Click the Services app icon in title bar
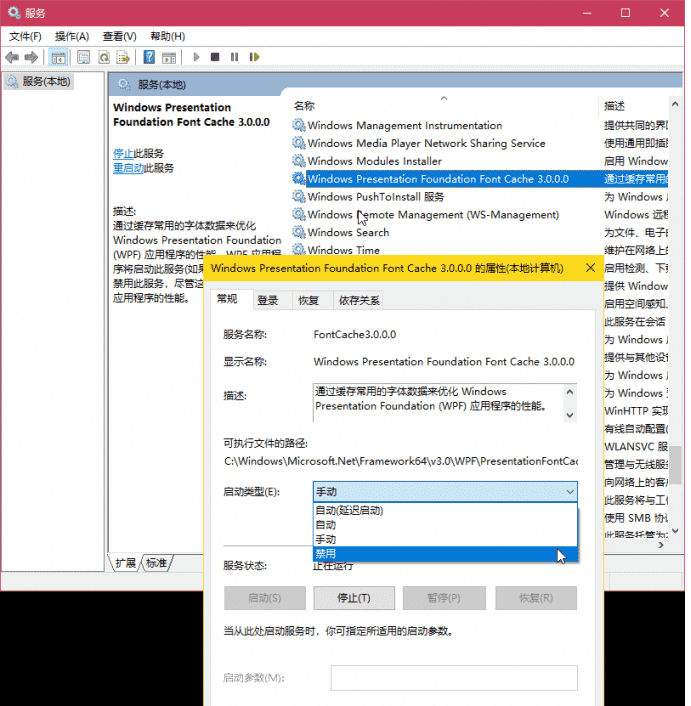The width and height of the screenshot is (691, 706). pyautogui.click(x=14, y=13)
